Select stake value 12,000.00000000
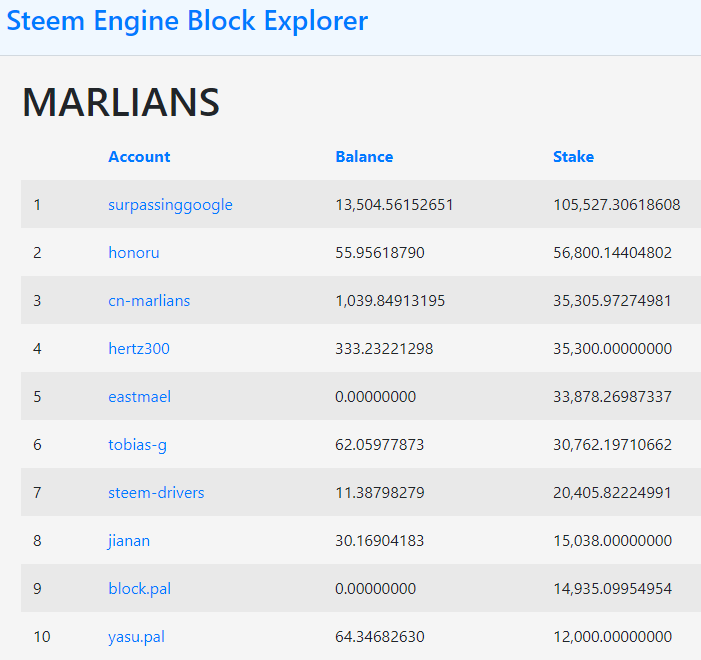Viewport: 701px width, 660px height. 612,636
